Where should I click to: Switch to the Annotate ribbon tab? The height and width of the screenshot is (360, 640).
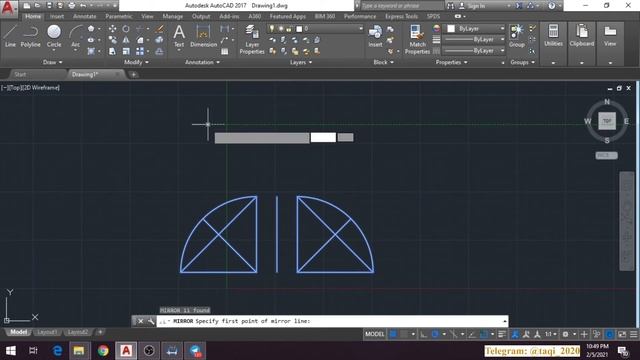(84, 16)
